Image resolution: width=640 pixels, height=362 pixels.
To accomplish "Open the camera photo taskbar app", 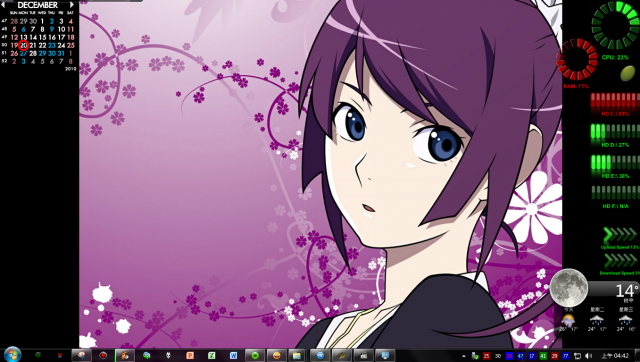I will click(363, 355).
